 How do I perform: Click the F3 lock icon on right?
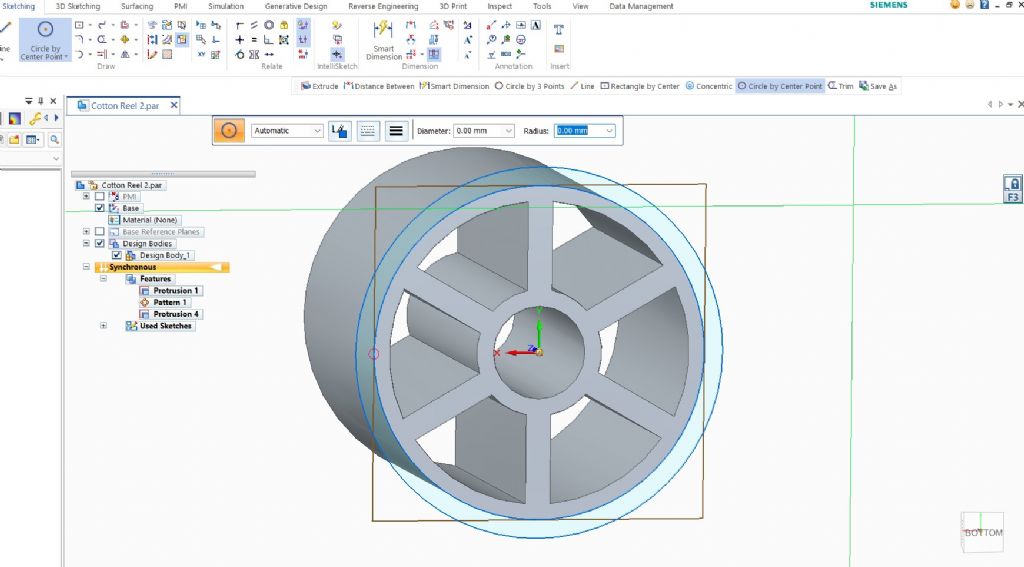(1013, 189)
